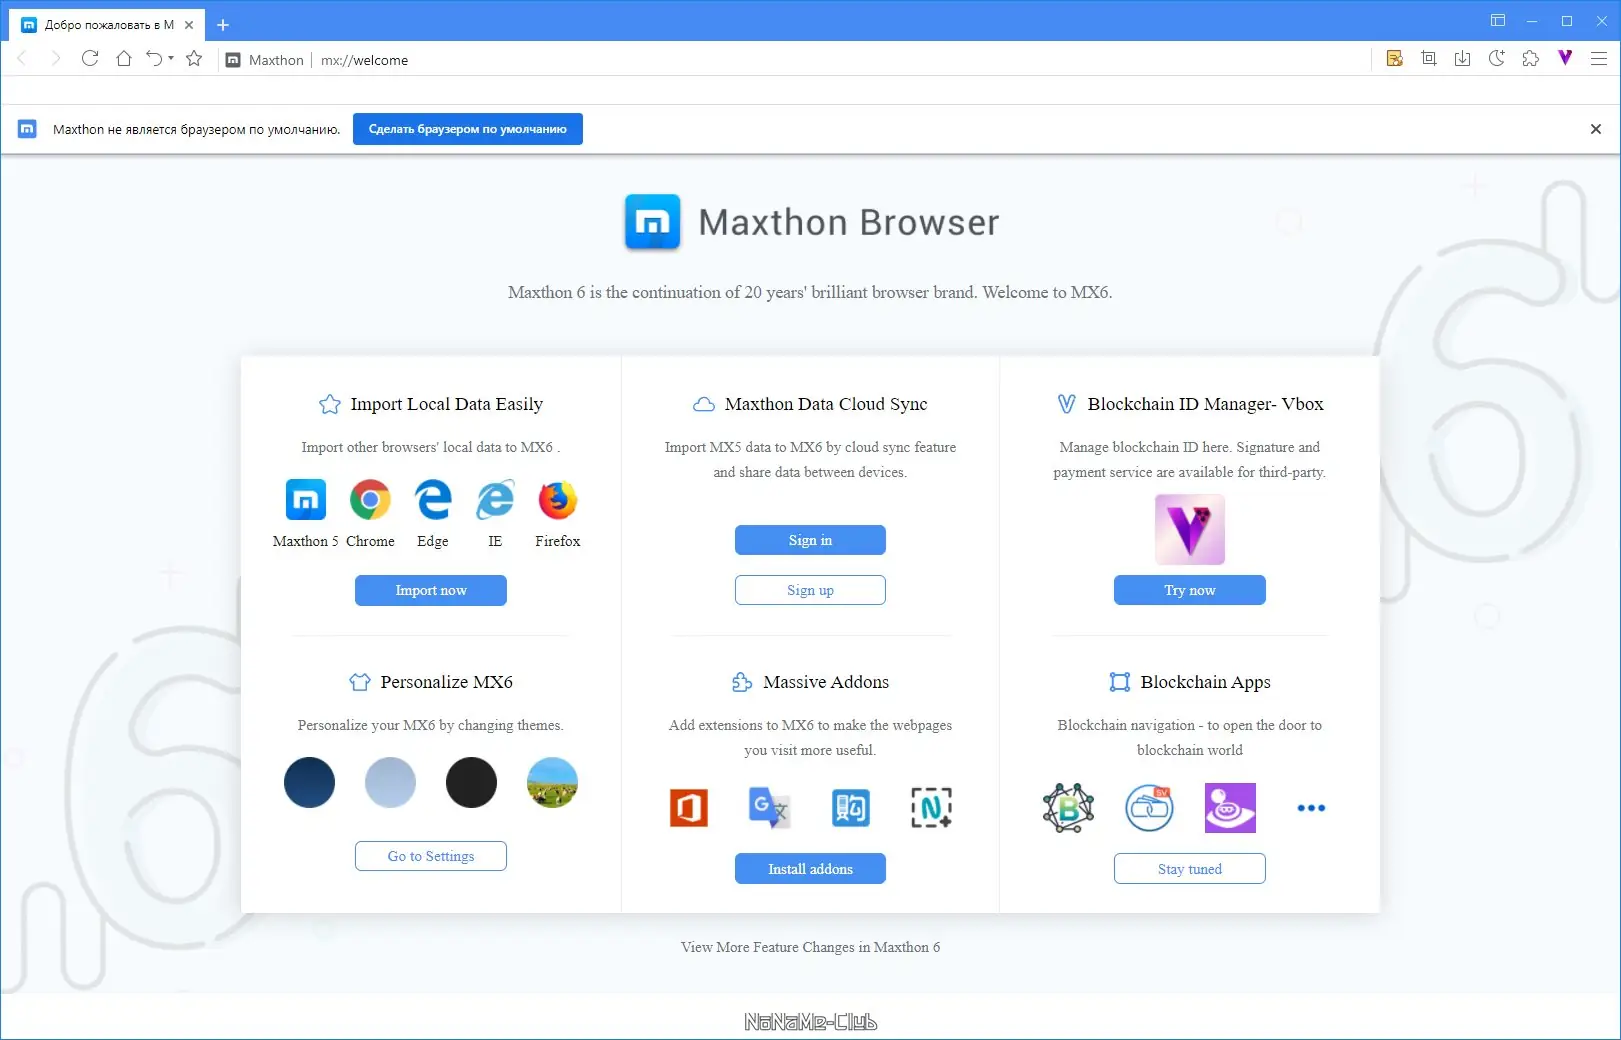Click the address bar showing mx://welcome
This screenshot has height=1040, width=1621.
[x=364, y=60]
